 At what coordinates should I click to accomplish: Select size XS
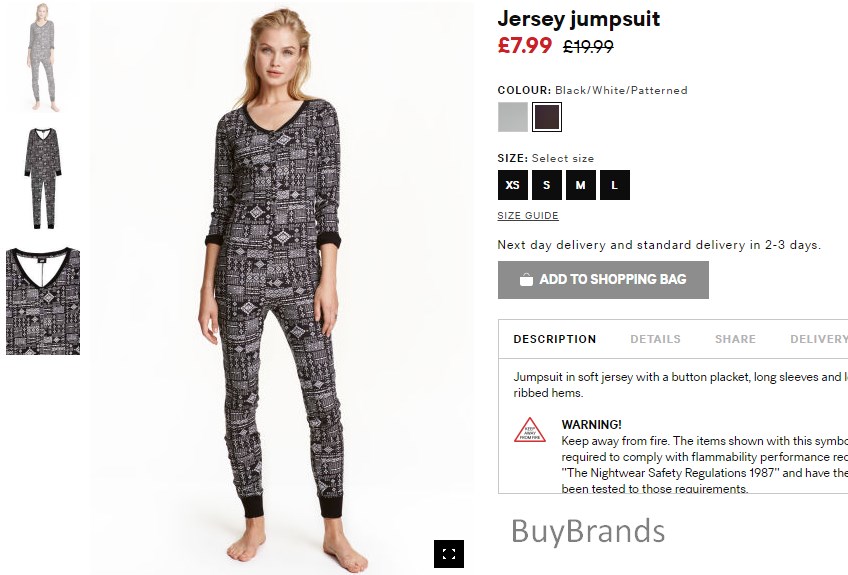pos(513,185)
